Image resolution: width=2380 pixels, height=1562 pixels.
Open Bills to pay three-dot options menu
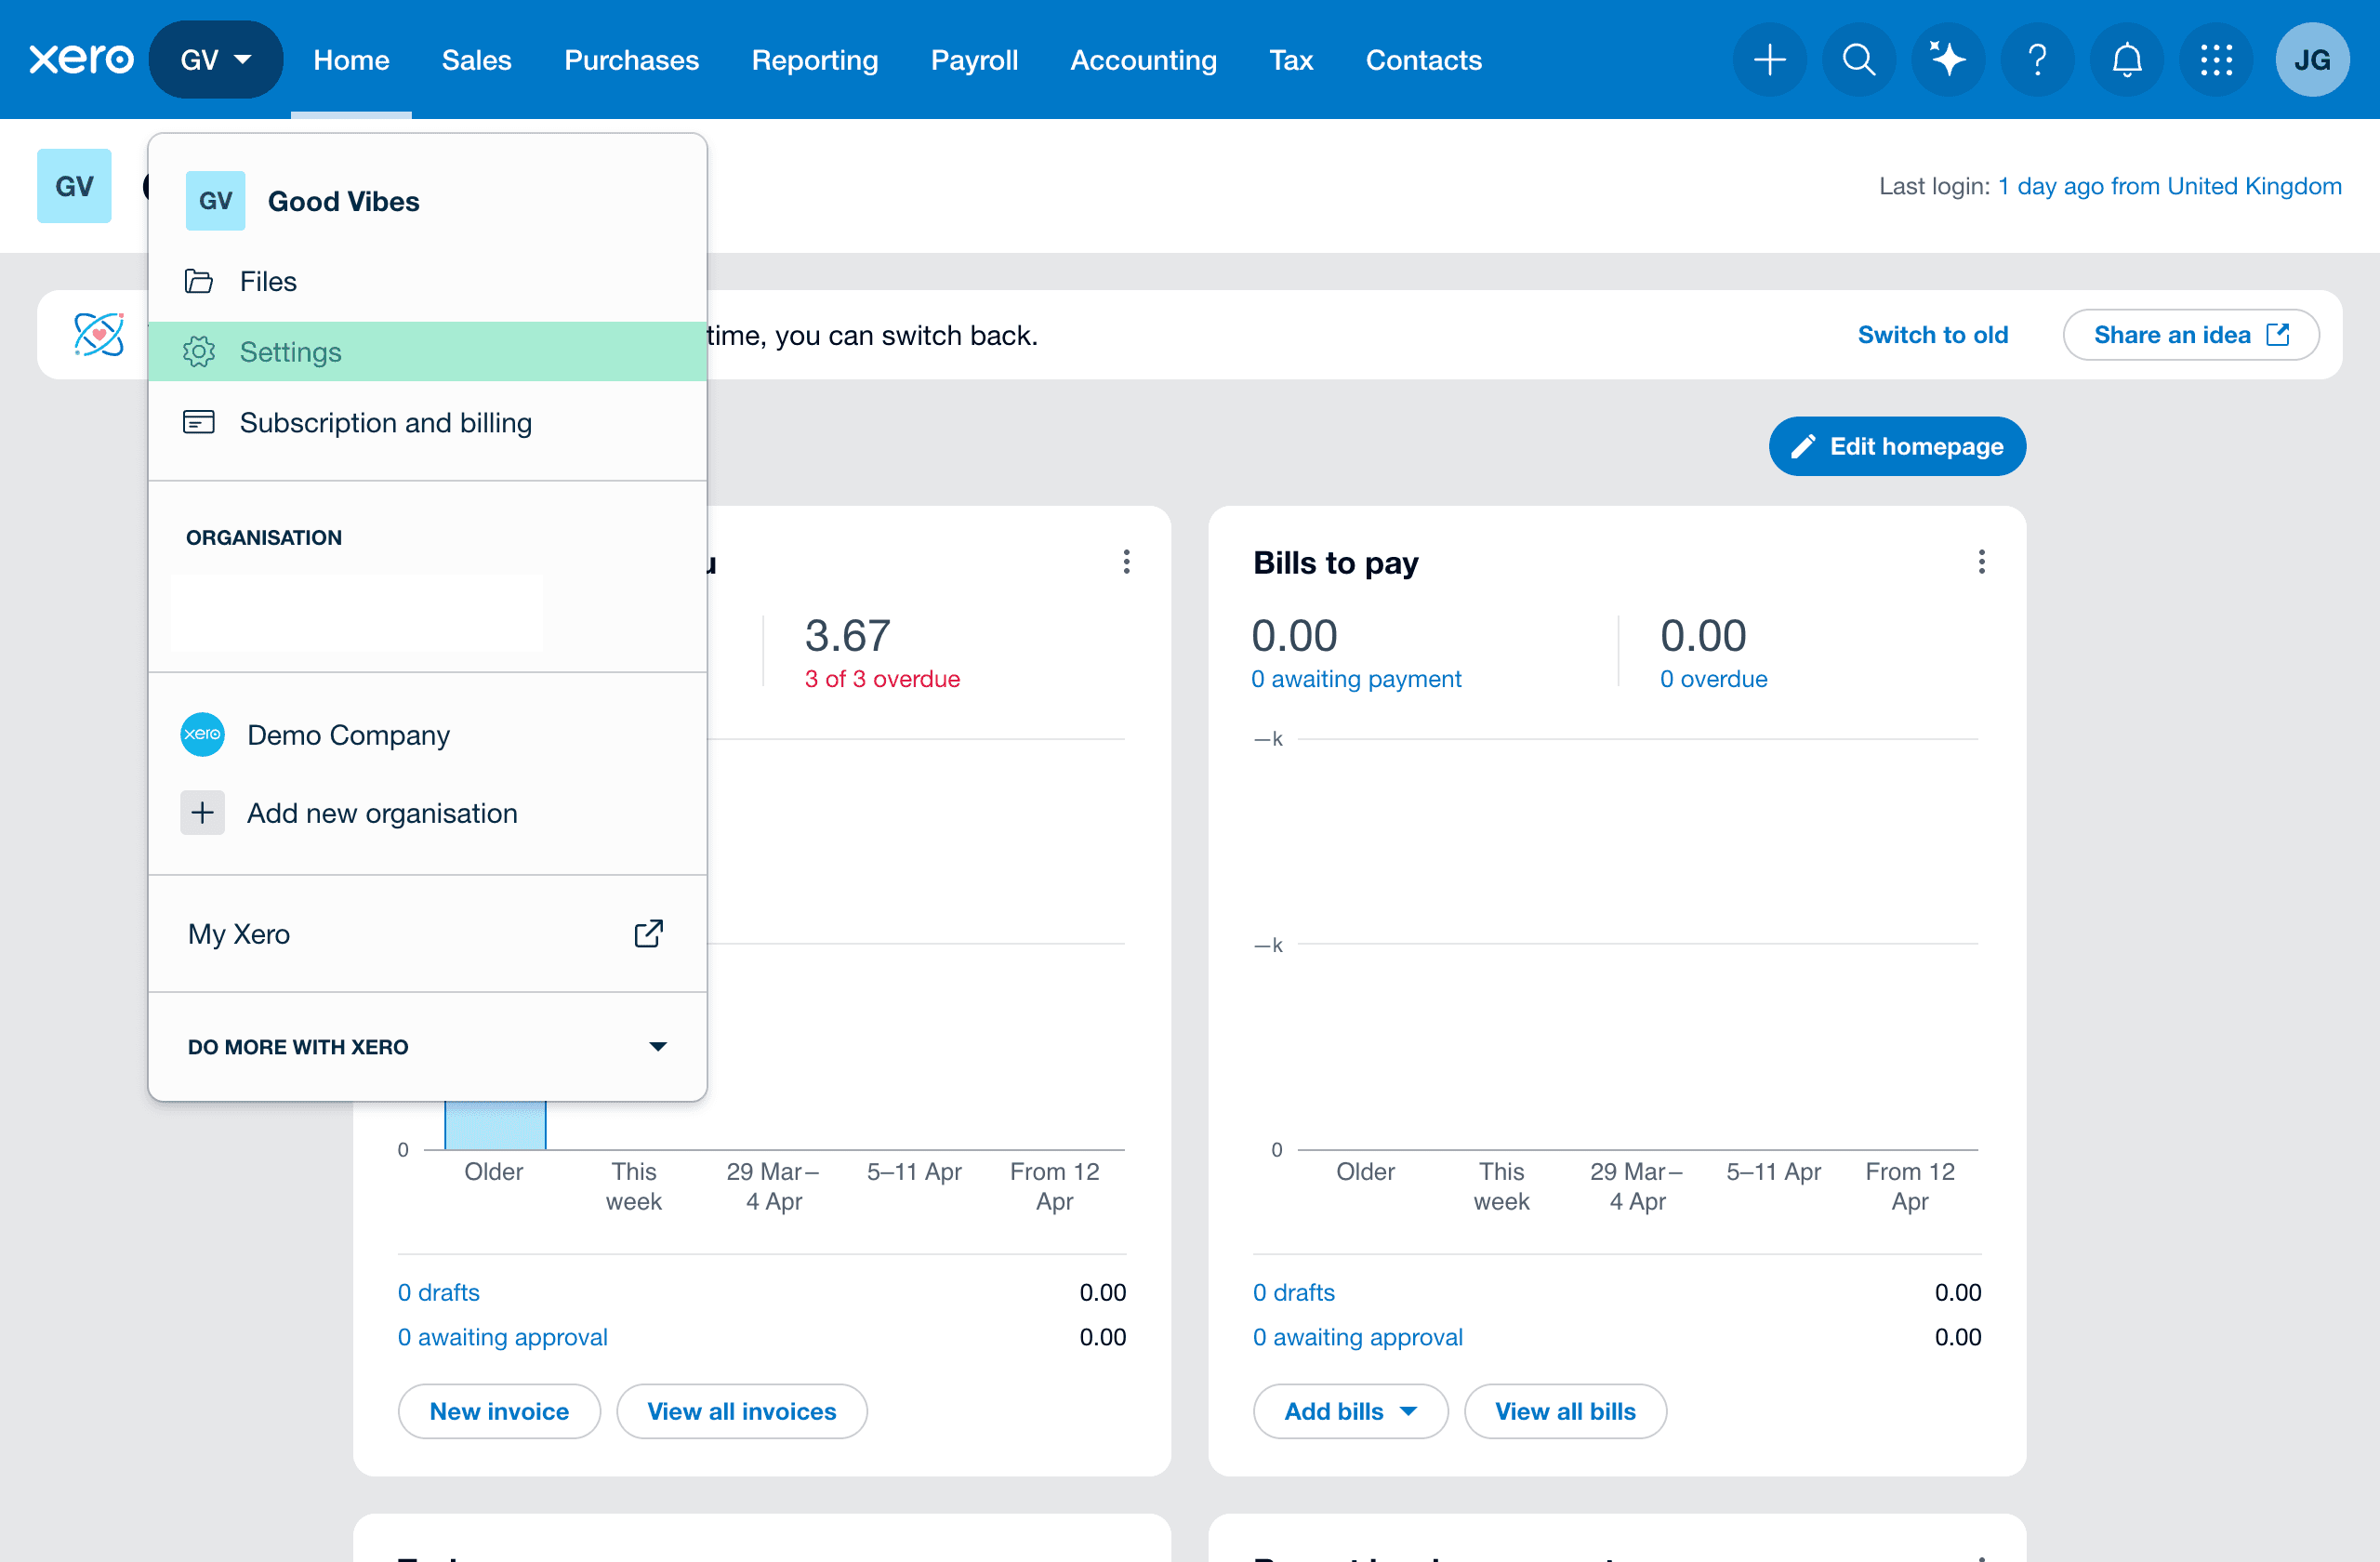tap(1981, 562)
